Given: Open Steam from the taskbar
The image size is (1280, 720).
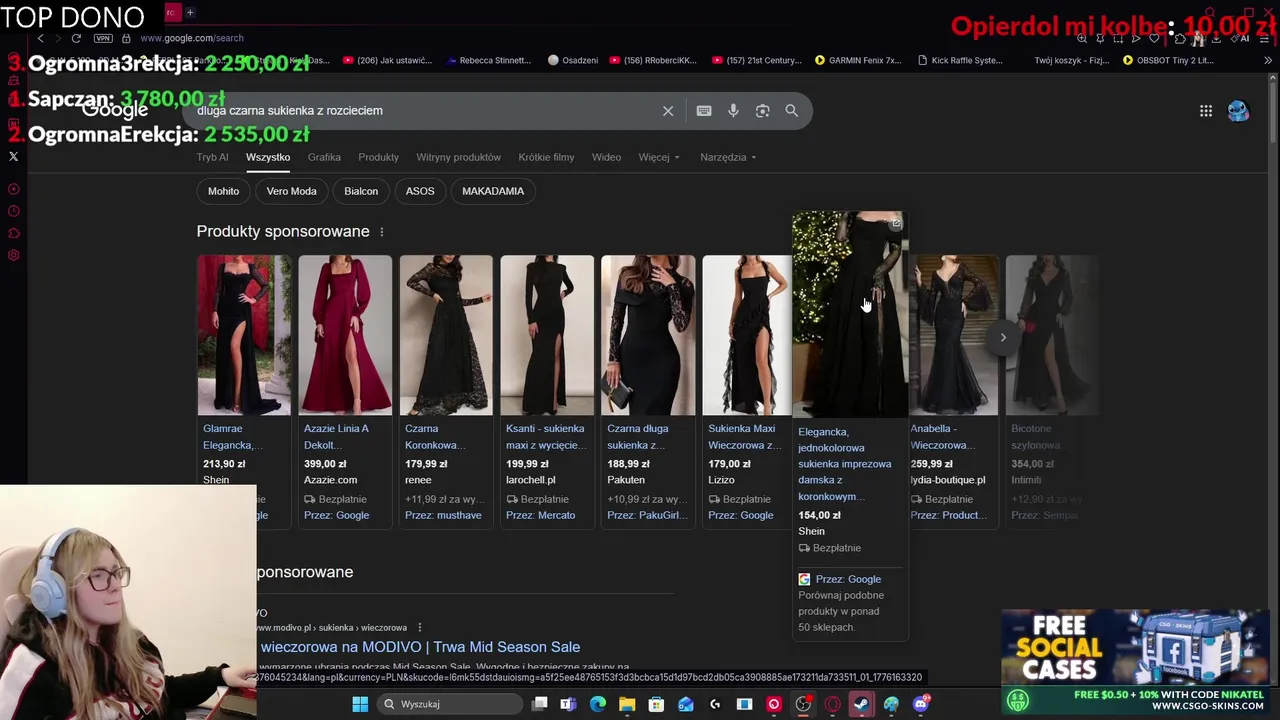Looking at the screenshot, I should pos(861,704).
